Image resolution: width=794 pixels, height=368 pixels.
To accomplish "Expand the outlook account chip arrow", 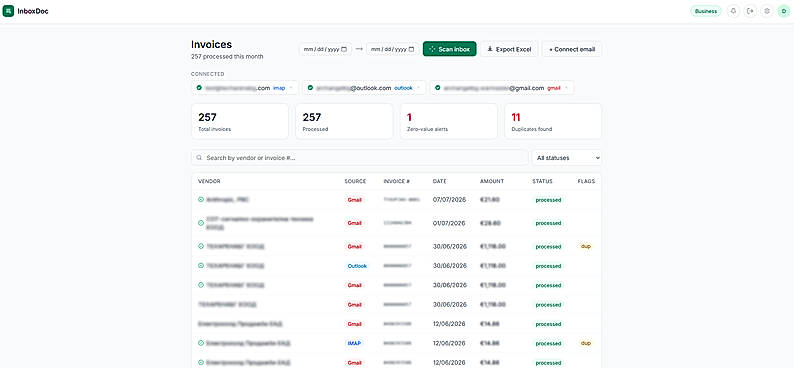I will pos(418,88).
